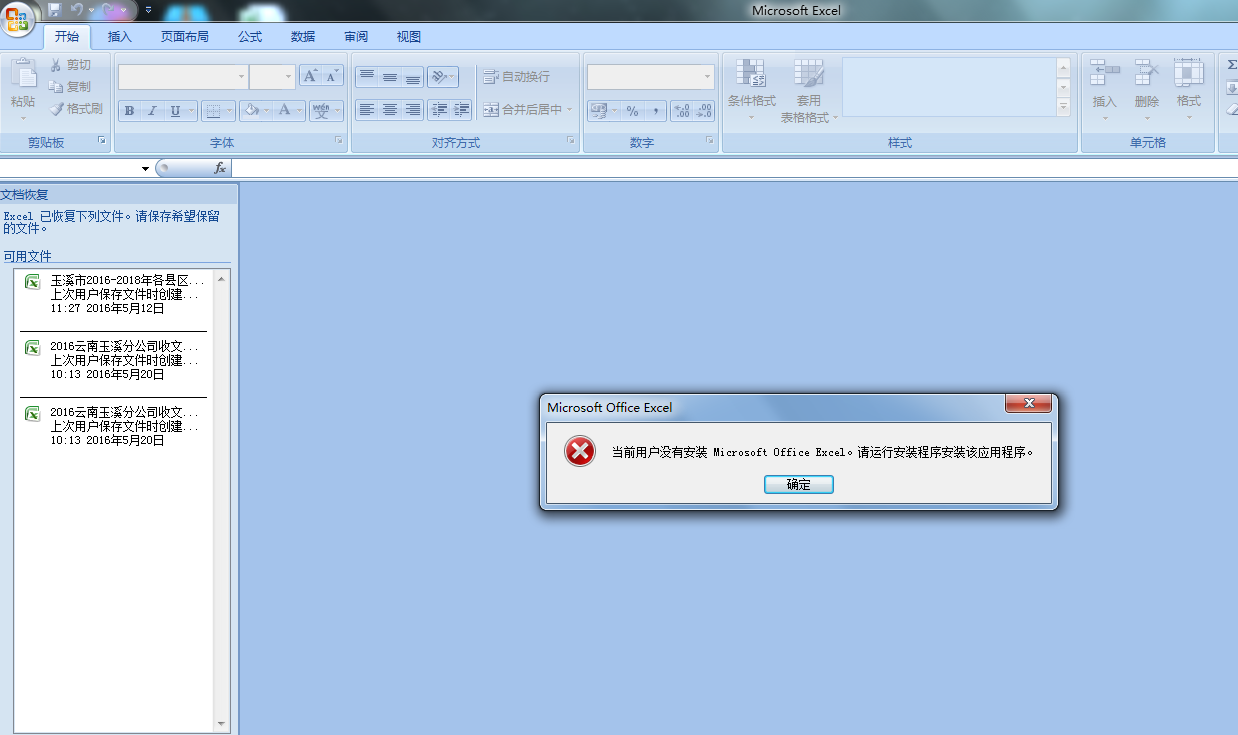Click the Comma Style icon
Viewport: 1238px width, 735px height.
point(655,111)
